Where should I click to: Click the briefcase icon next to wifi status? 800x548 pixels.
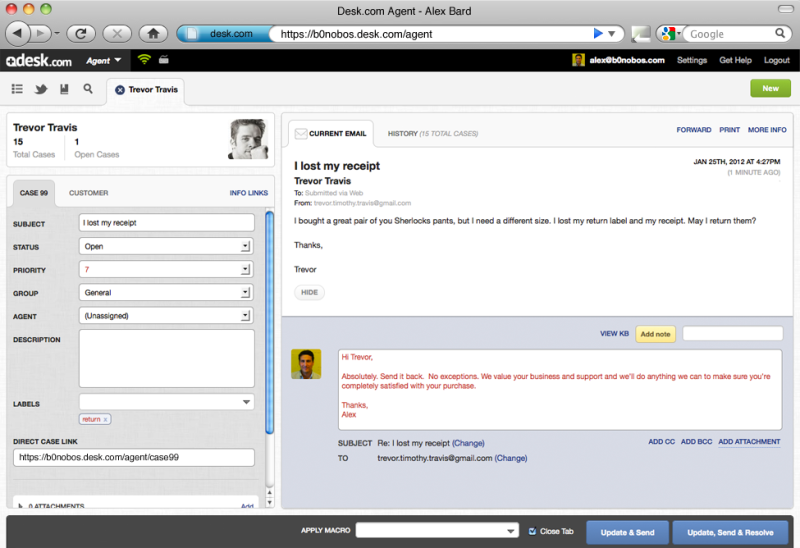(164, 60)
